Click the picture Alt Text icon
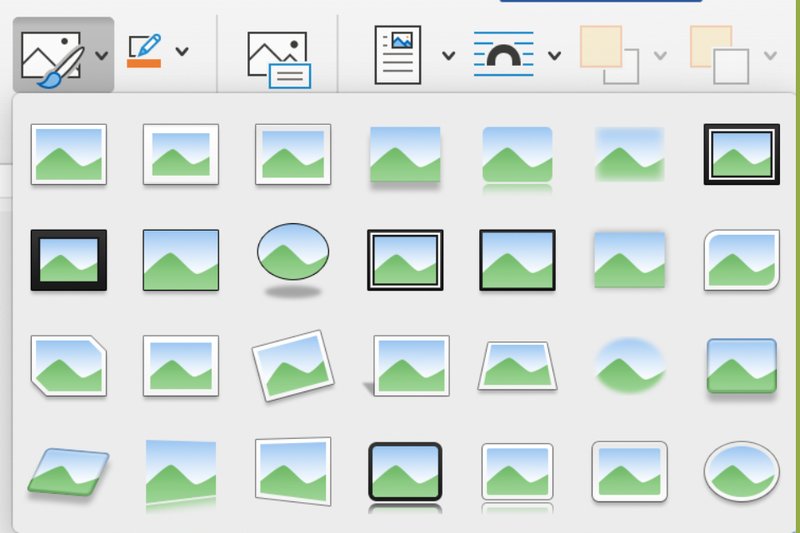Viewport: 800px width, 533px height. point(279,60)
